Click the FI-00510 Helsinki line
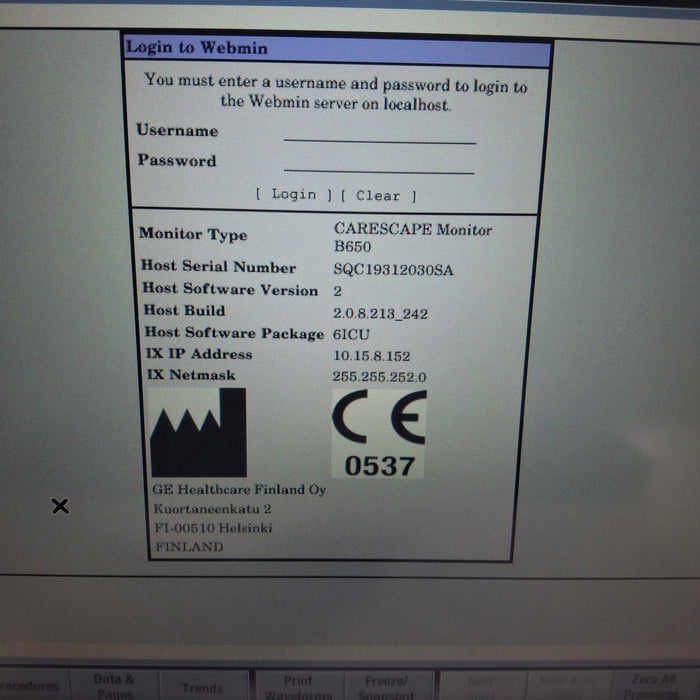 (213, 528)
